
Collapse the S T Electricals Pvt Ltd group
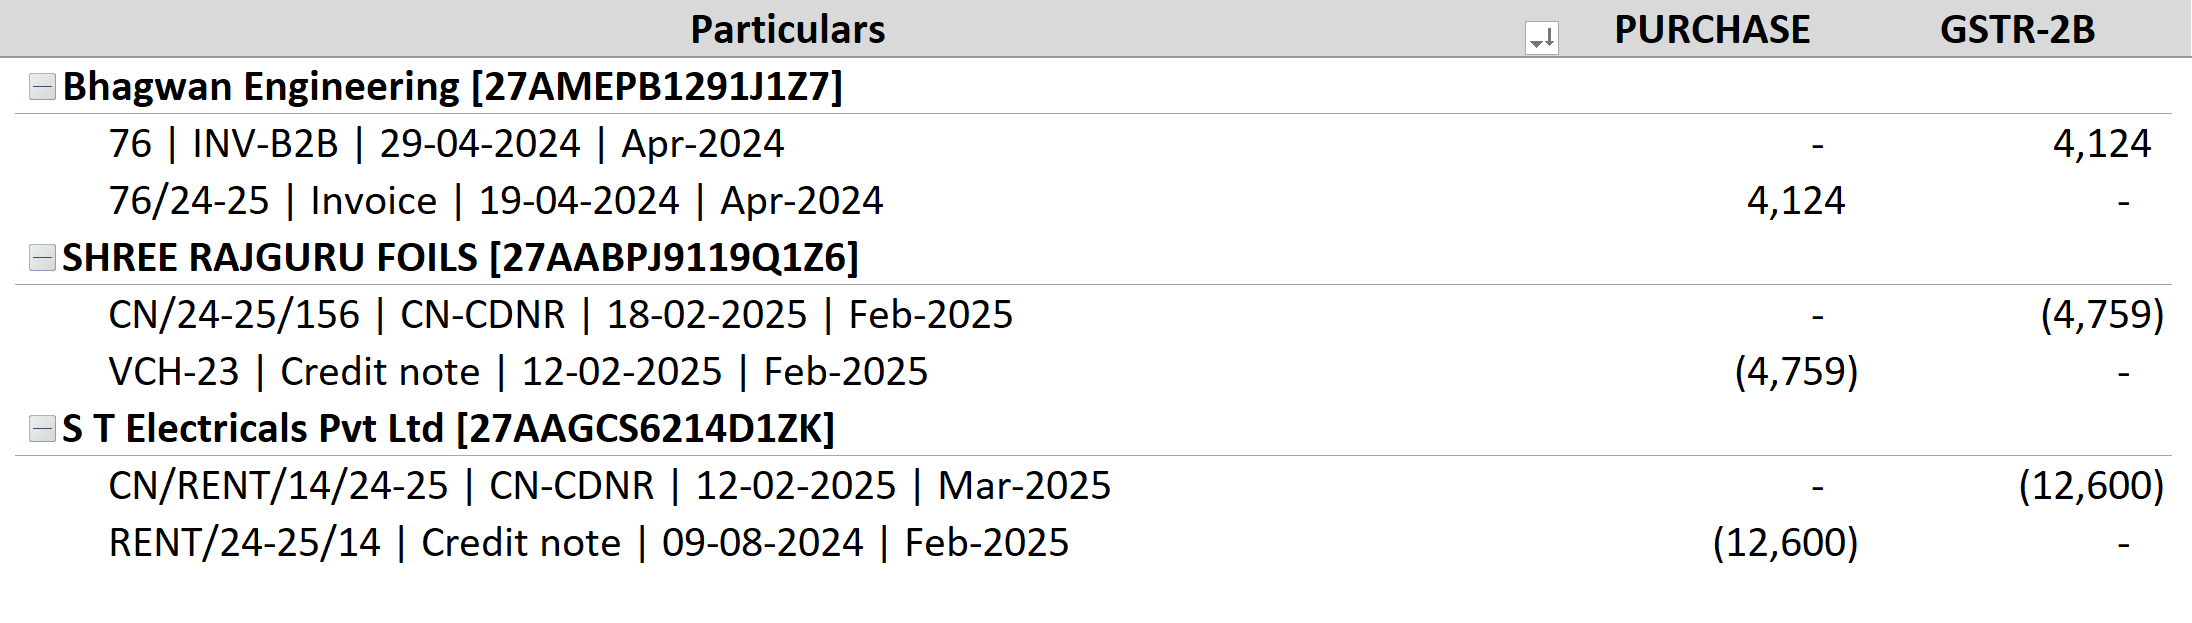point(42,429)
